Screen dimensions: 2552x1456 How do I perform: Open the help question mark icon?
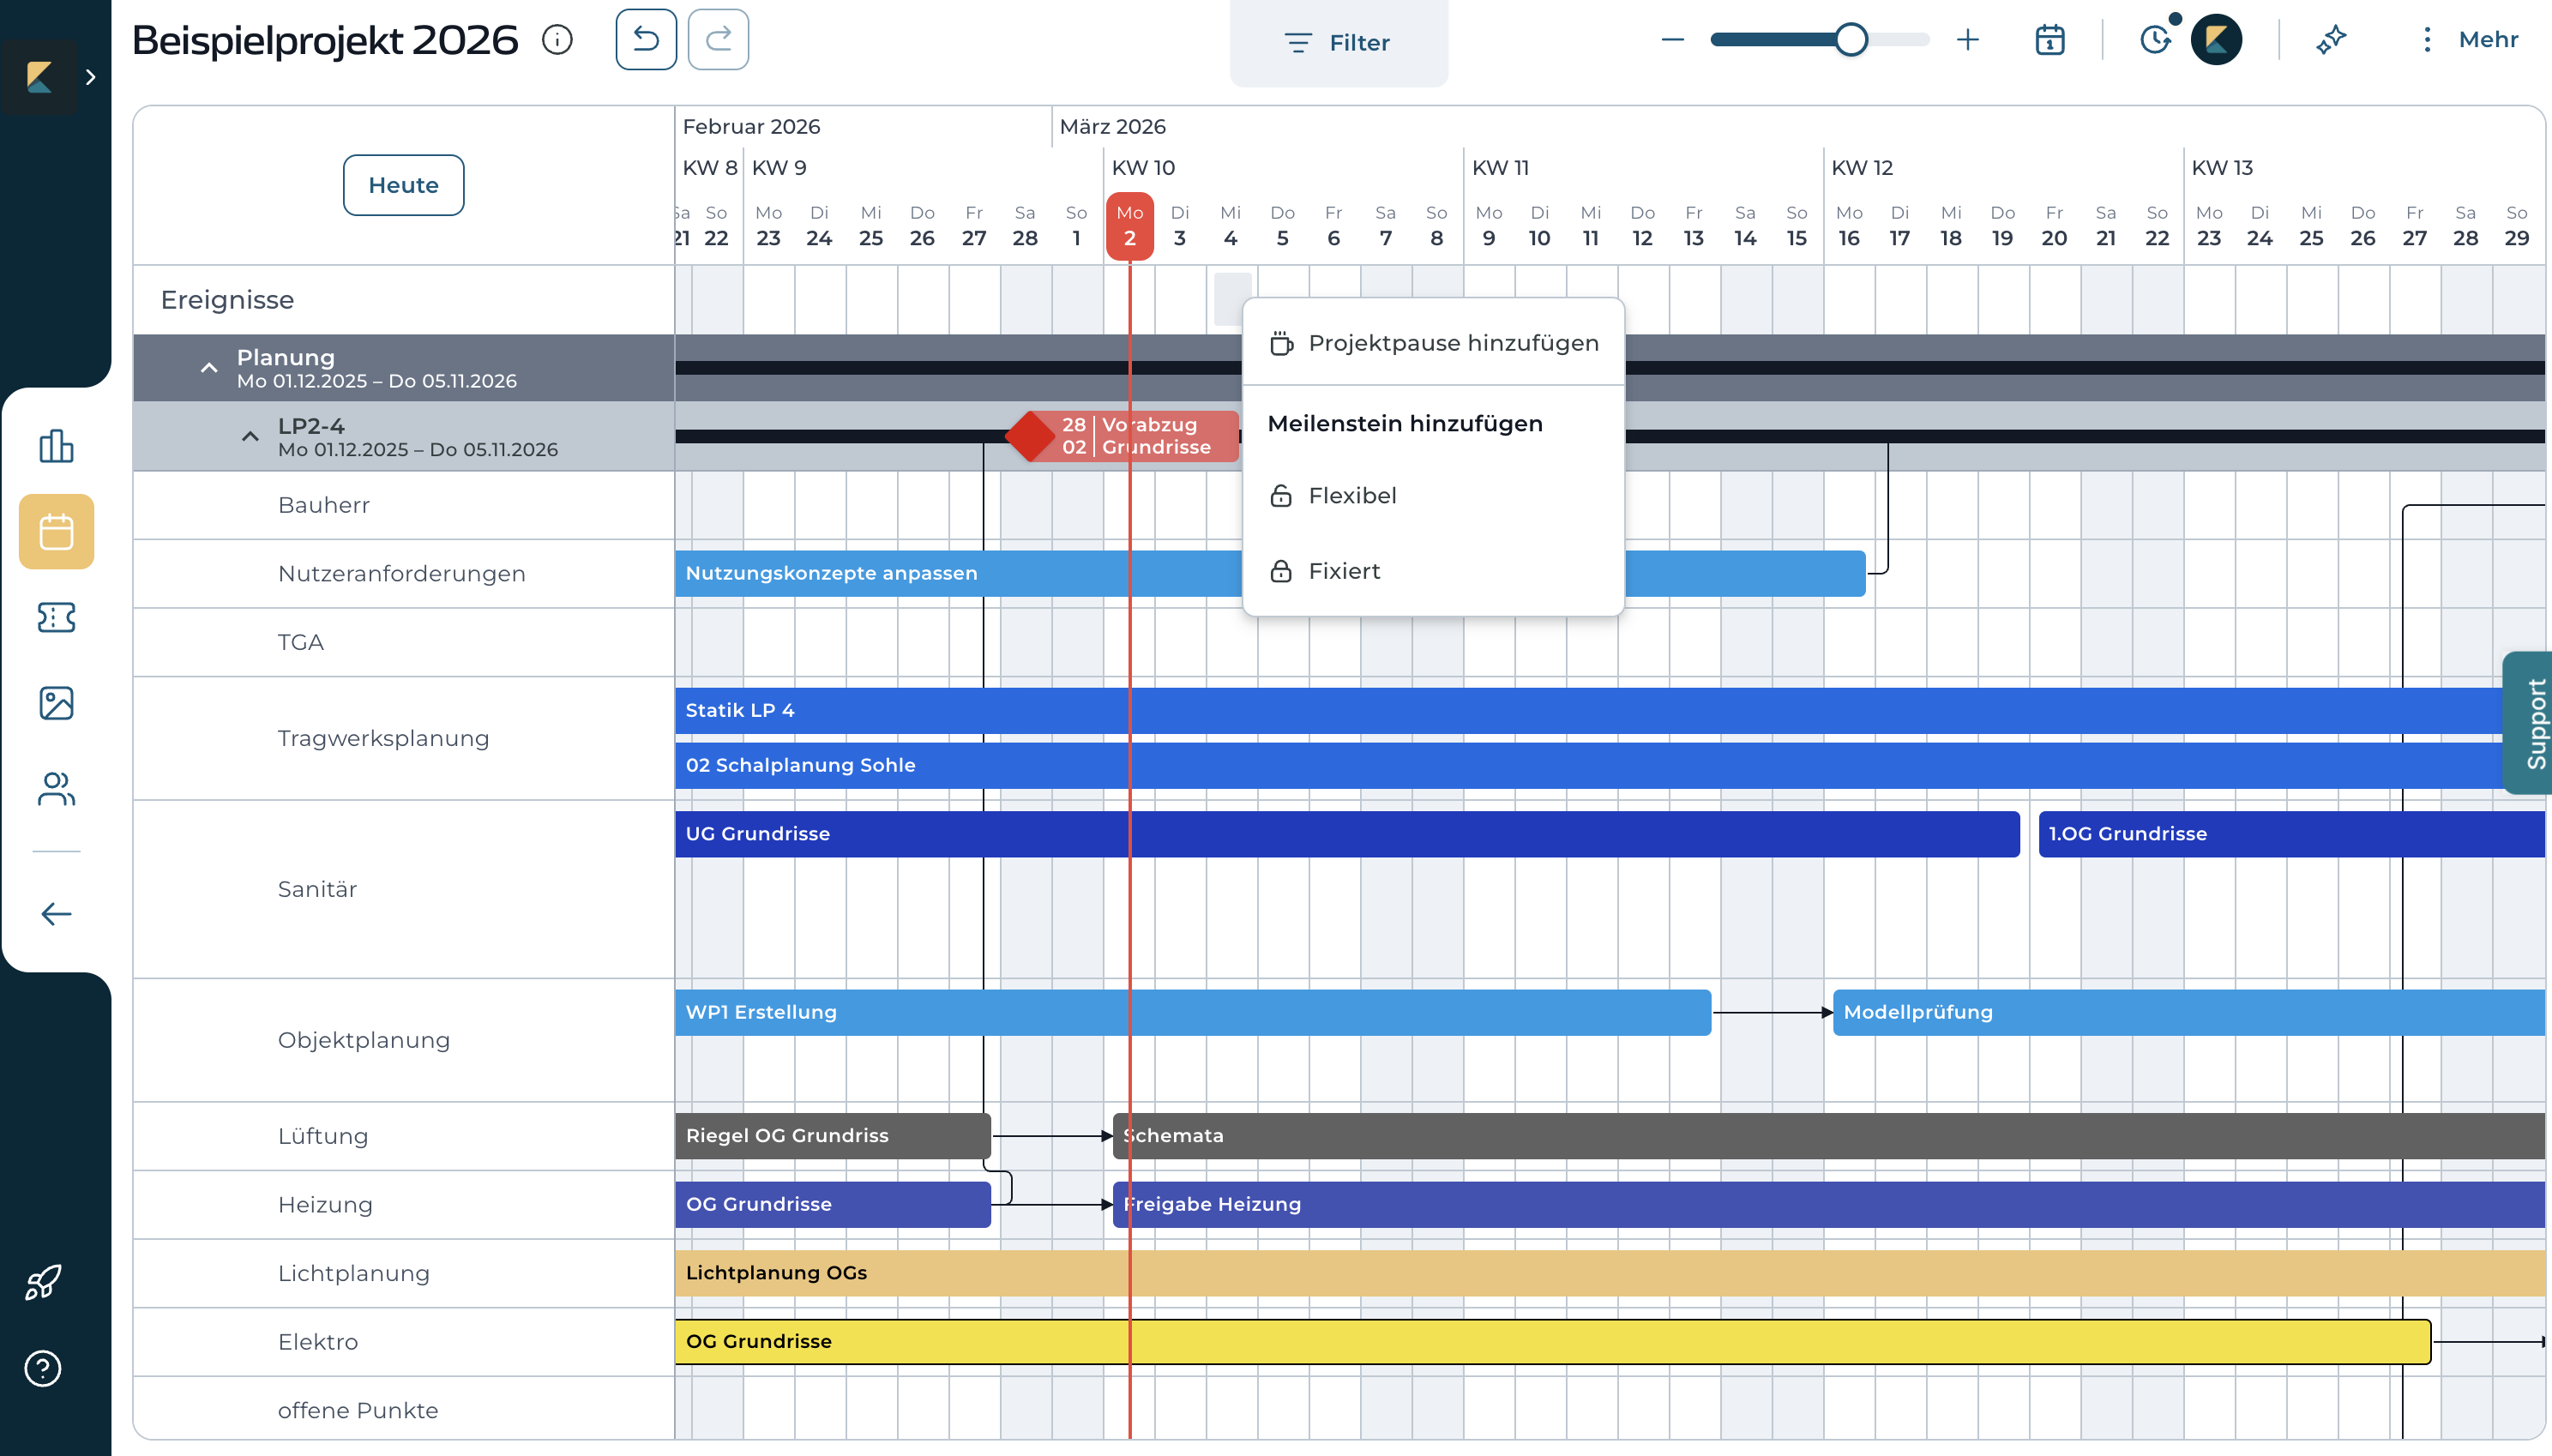[43, 1368]
